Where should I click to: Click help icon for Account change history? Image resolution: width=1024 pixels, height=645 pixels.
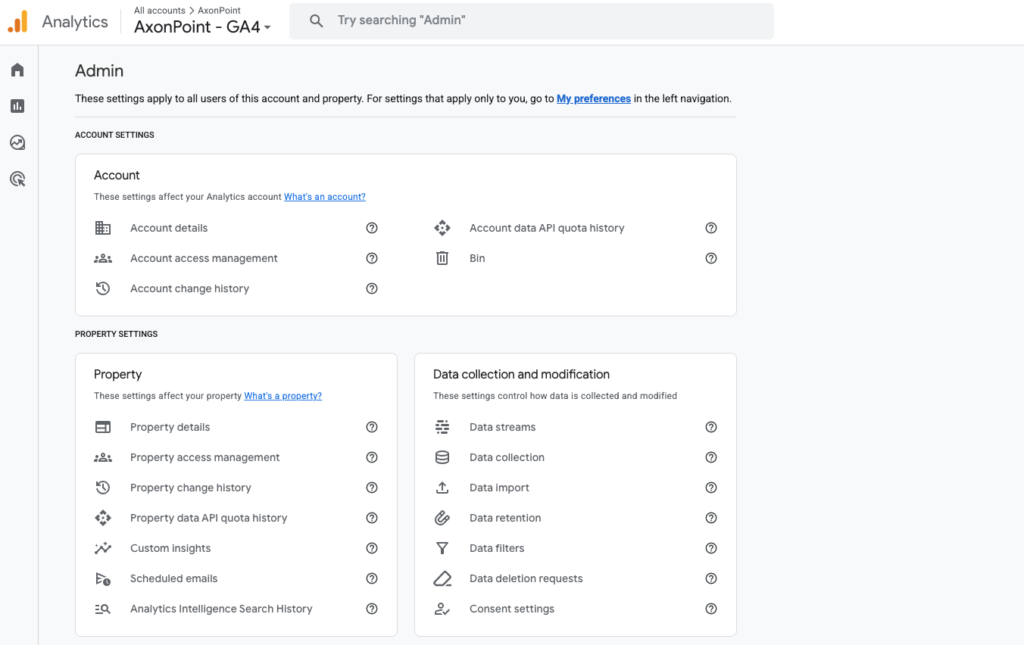[372, 289]
